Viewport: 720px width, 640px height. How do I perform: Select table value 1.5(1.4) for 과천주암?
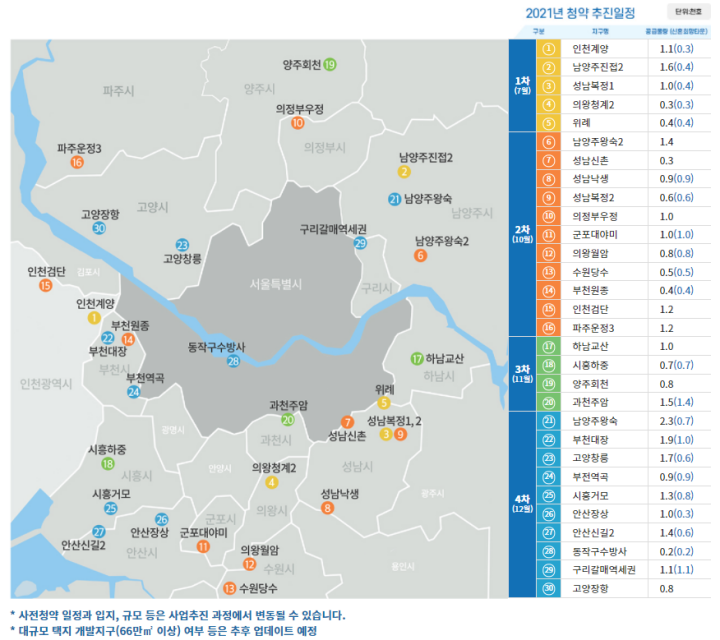[676, 402]
